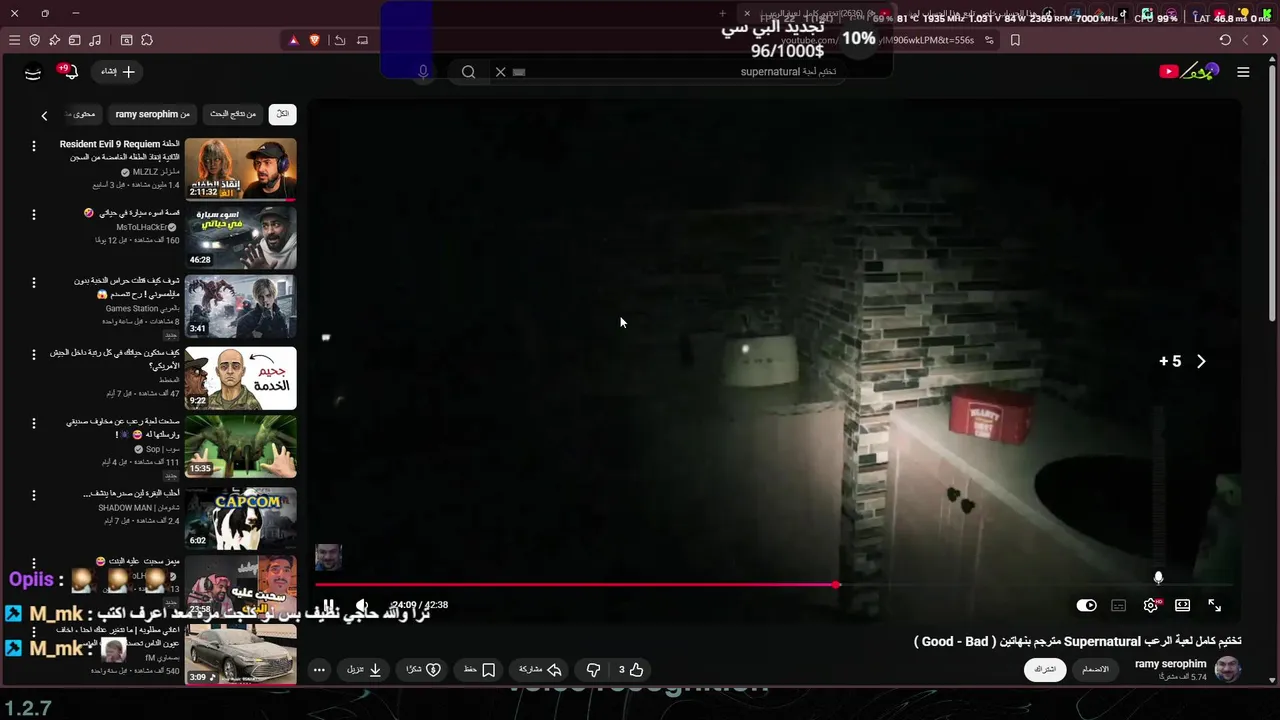Open the YouTube account avatar
Image resolution: width=1280 pixels, height=720 pixels.
point(33,72)
